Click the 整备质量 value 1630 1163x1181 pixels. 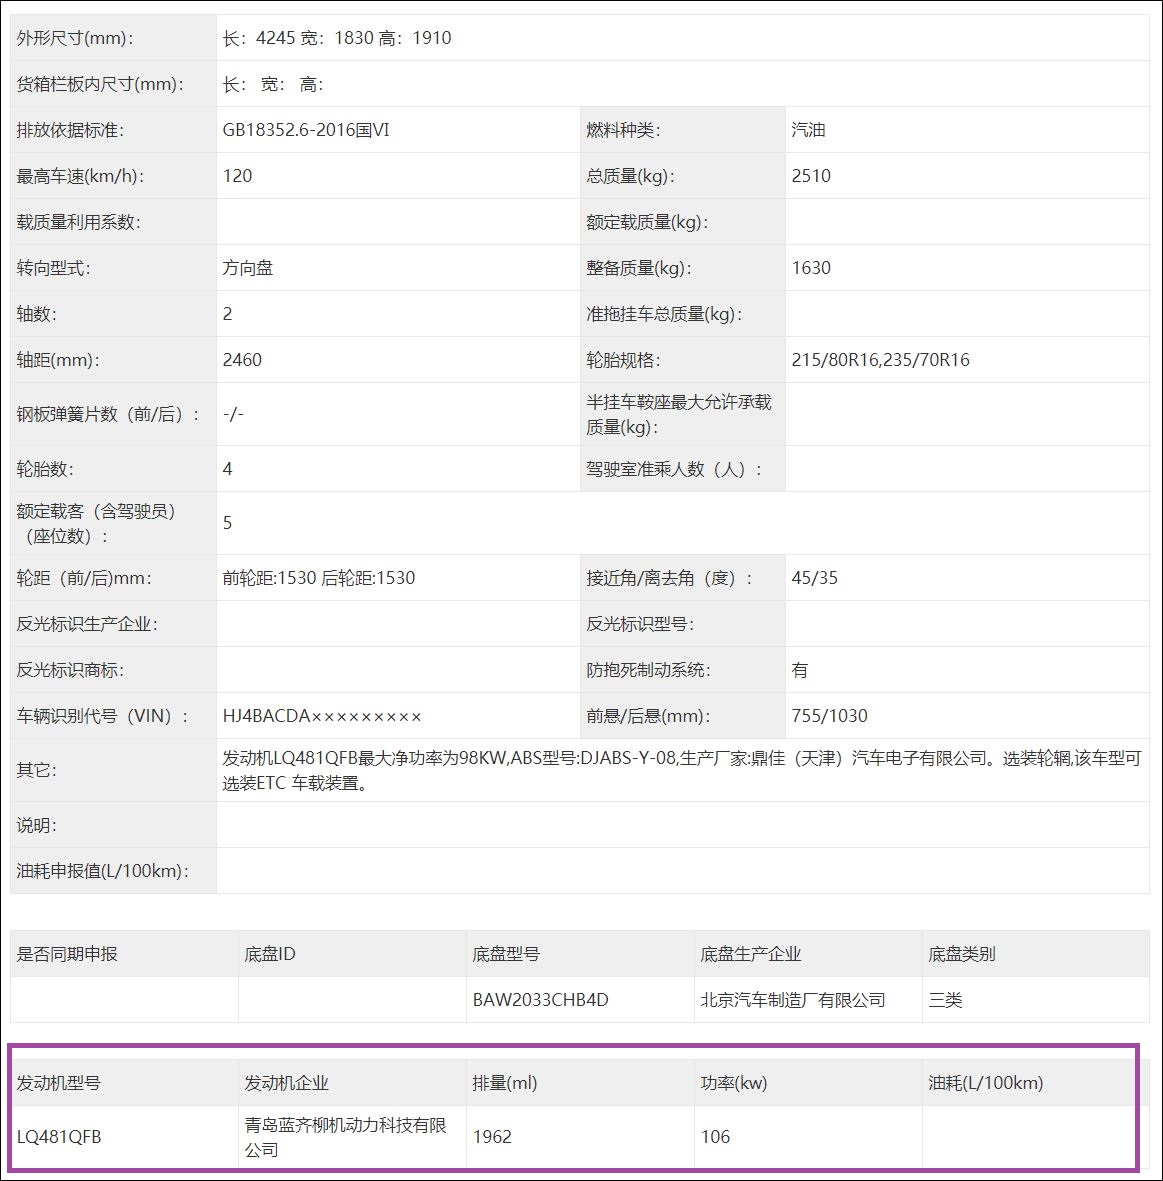click(x=810, y=268)
